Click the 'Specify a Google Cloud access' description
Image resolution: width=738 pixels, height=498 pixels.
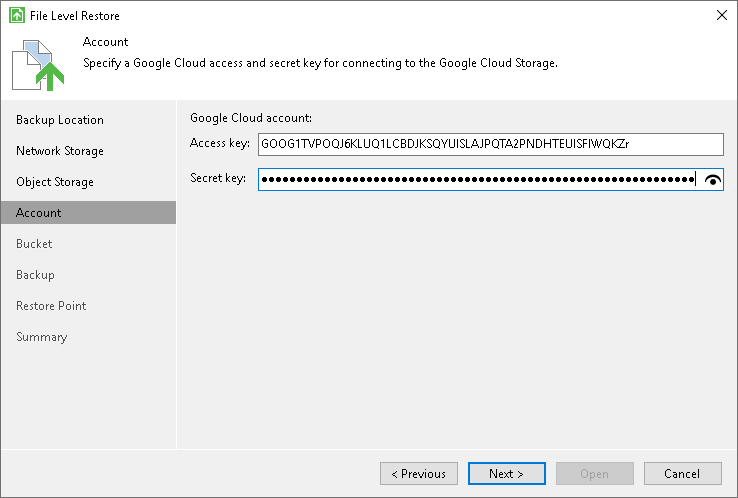(320, 63)
